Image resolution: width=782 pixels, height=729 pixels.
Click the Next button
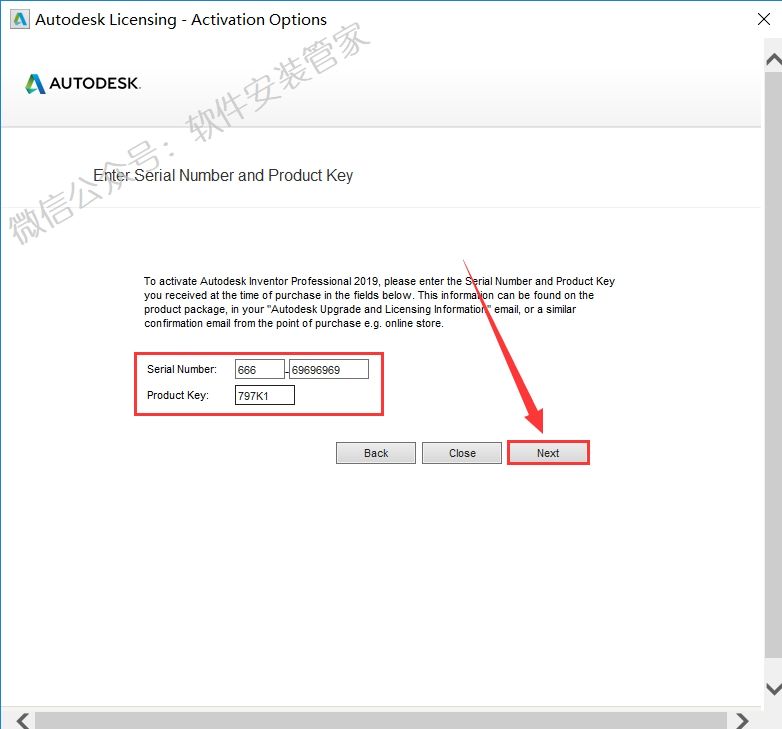tap(548, 453)
